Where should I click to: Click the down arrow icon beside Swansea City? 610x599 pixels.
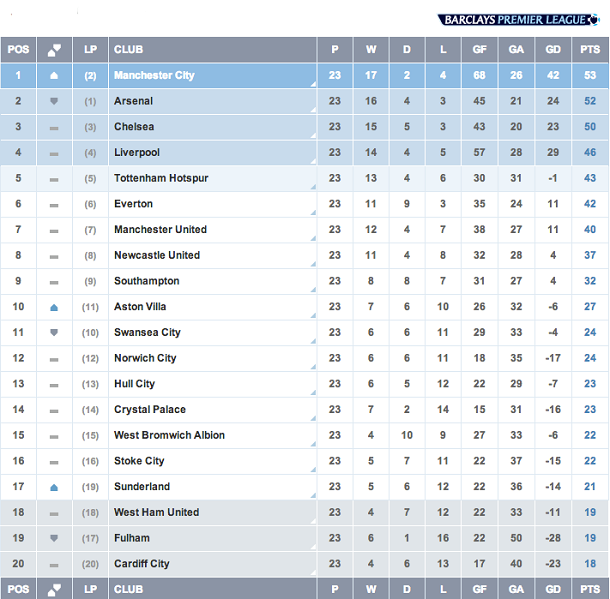click(x=54, y=333)
